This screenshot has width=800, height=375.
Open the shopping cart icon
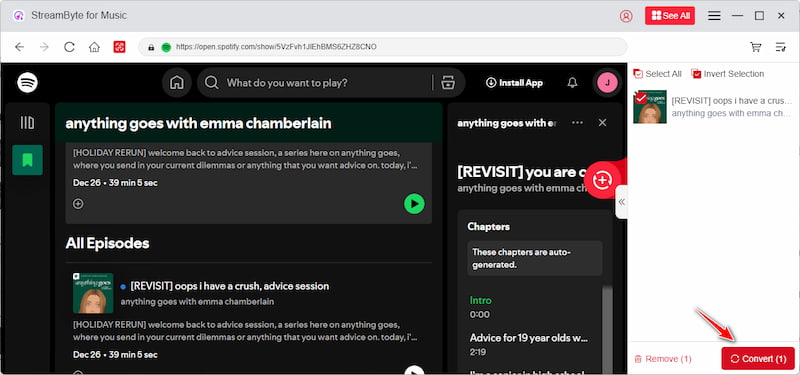[756, 47]
